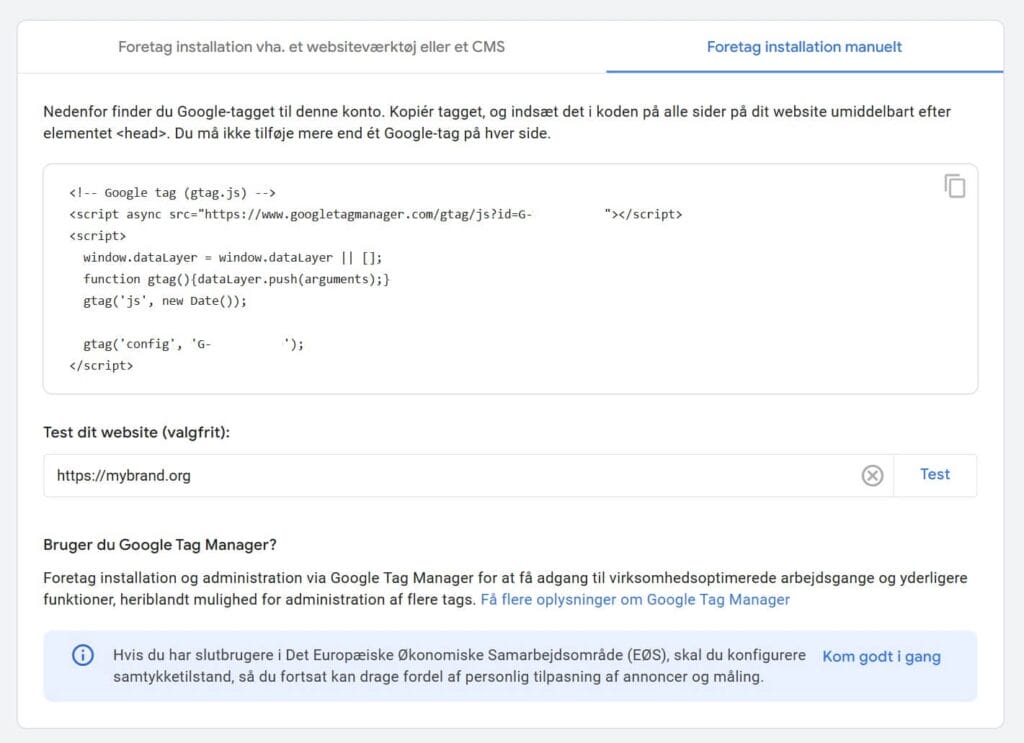
Task: Switch to the website builder or CMS installation tab
Action: pyautogui.click(x=312, y=47)
